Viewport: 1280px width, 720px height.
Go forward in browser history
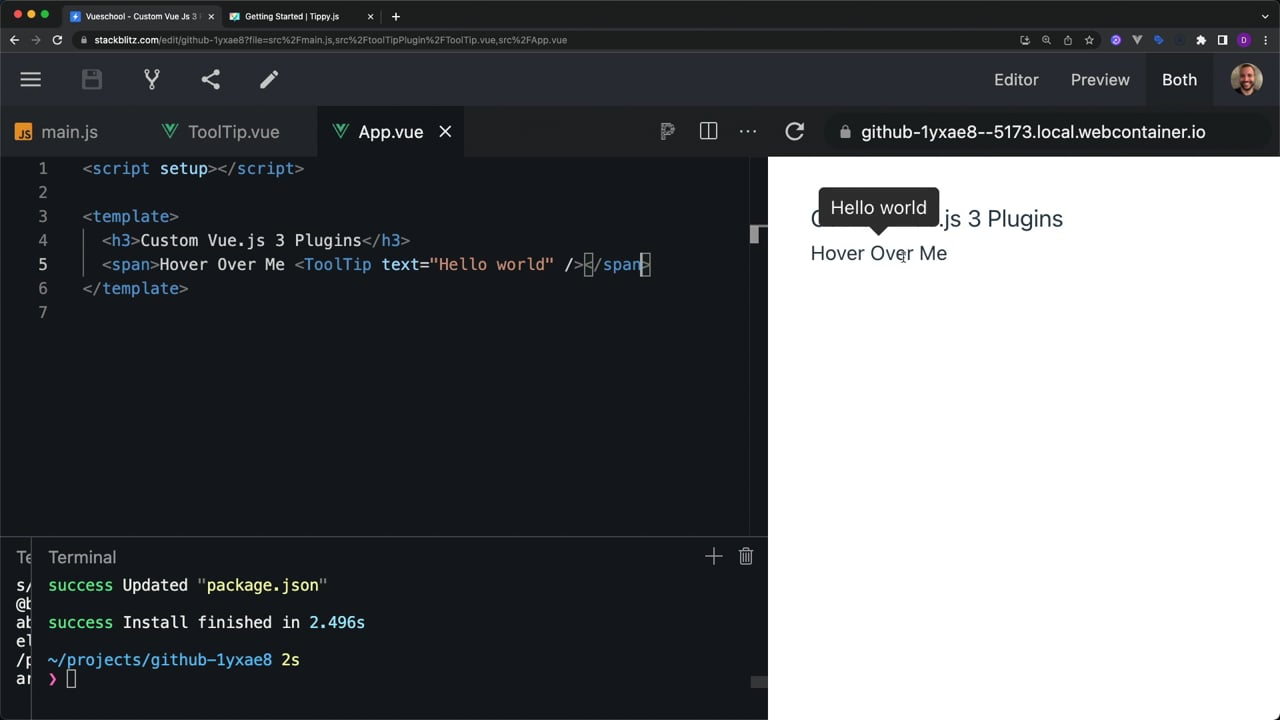point(36,40)
